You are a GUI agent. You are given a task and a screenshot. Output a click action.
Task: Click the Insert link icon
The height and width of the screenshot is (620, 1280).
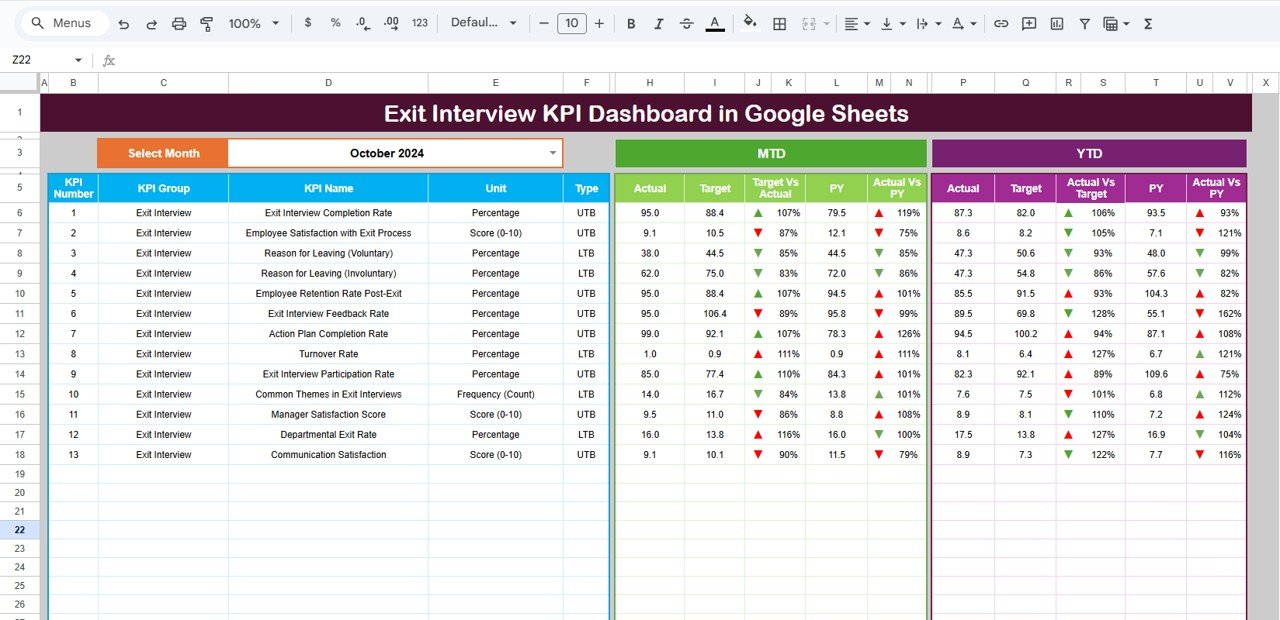(x=1001, y=22)
